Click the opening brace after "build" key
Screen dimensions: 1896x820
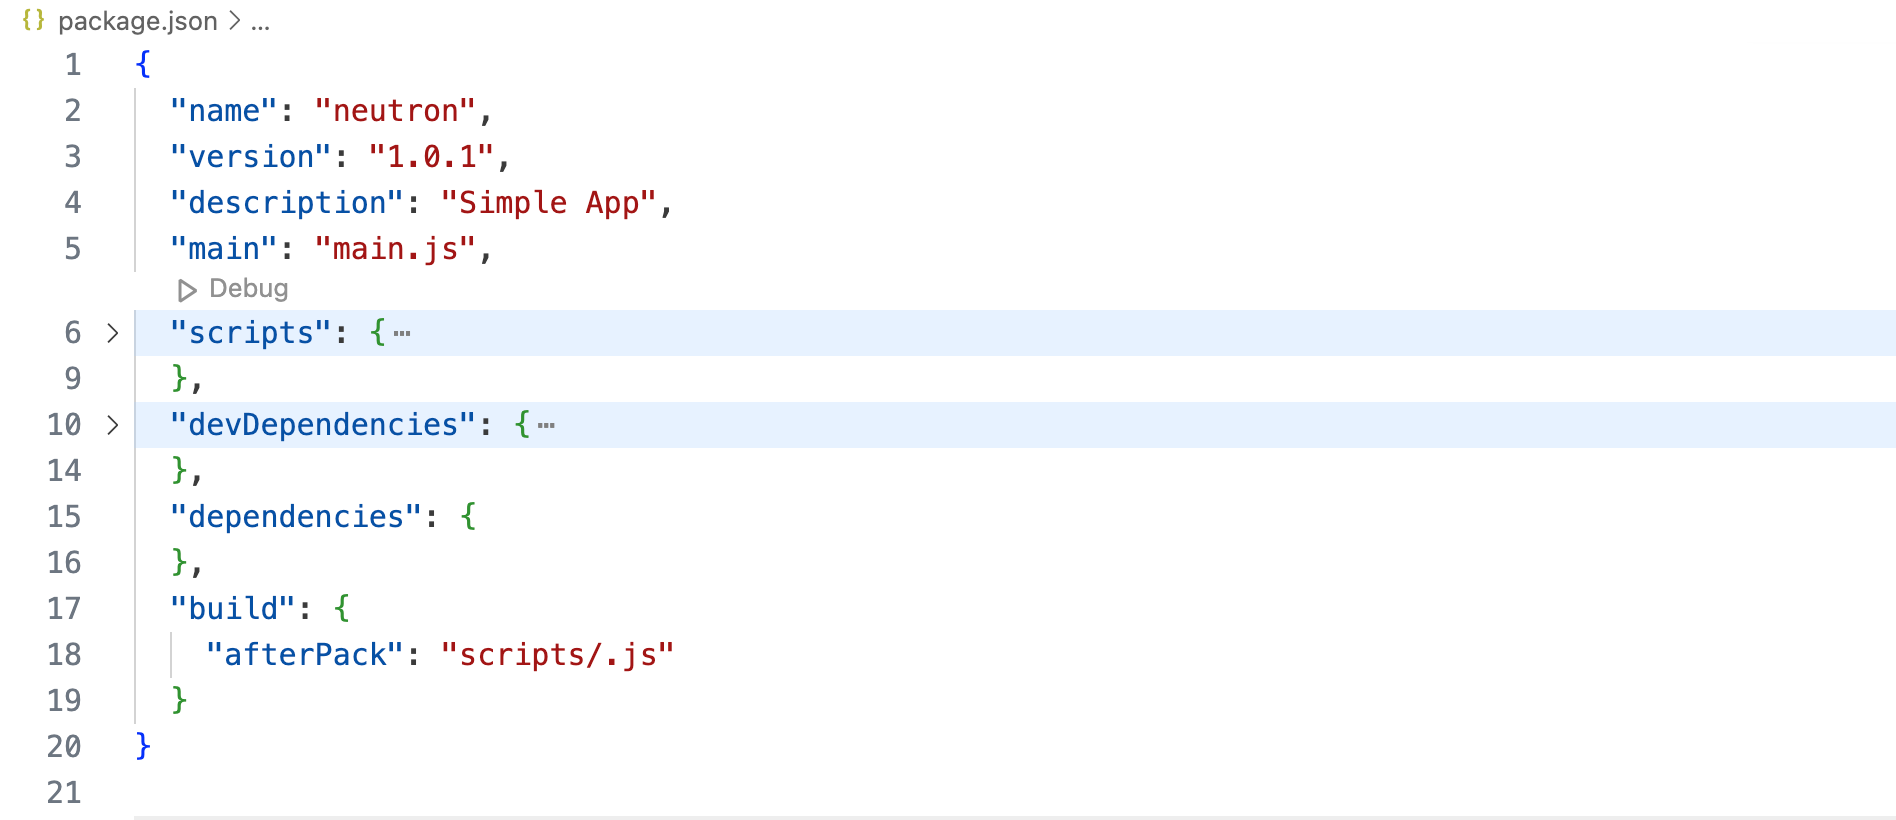342,608
